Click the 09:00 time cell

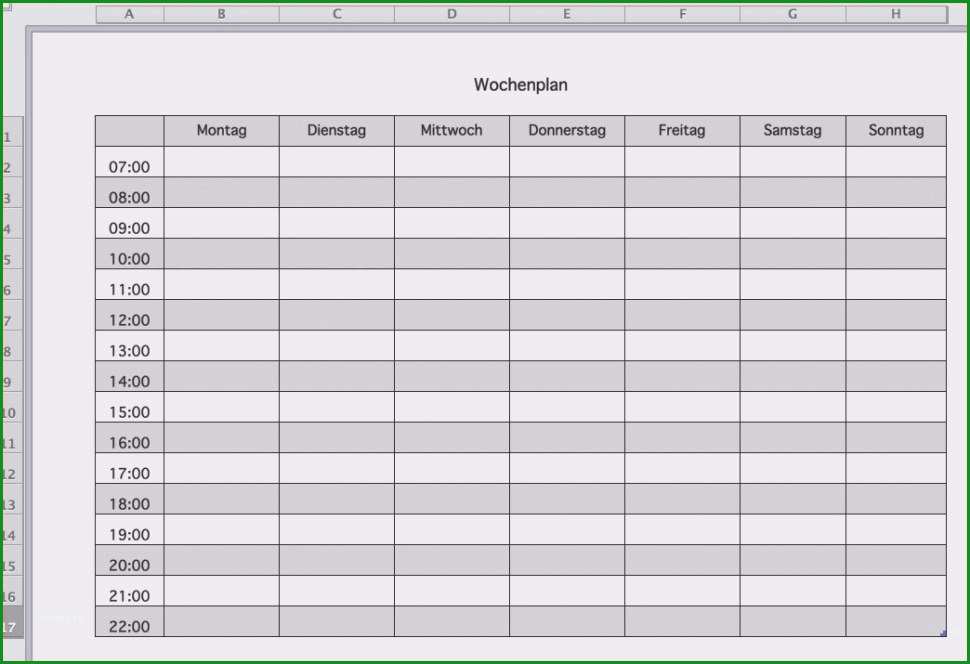[x=129, y=223]
